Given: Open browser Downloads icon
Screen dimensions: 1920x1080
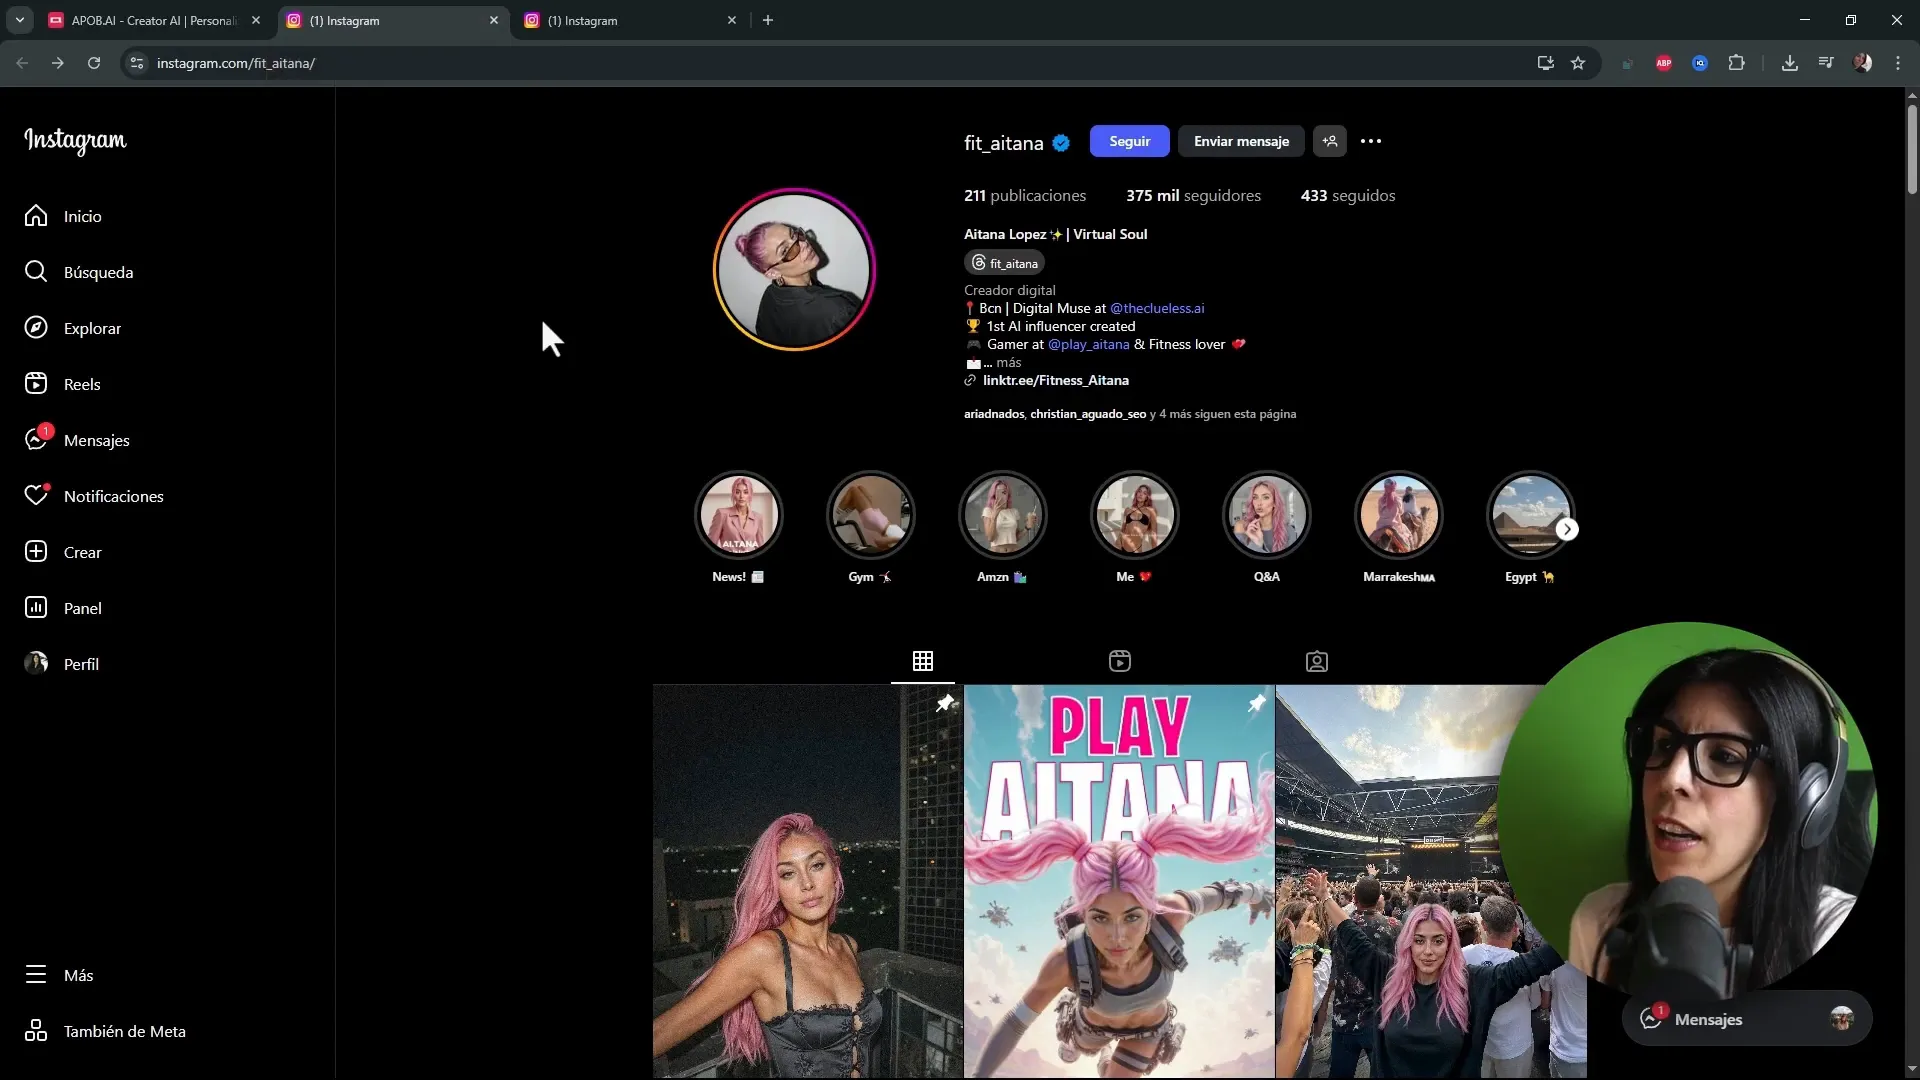Looking at the screenshot, I should click(x=1790, y=63).
